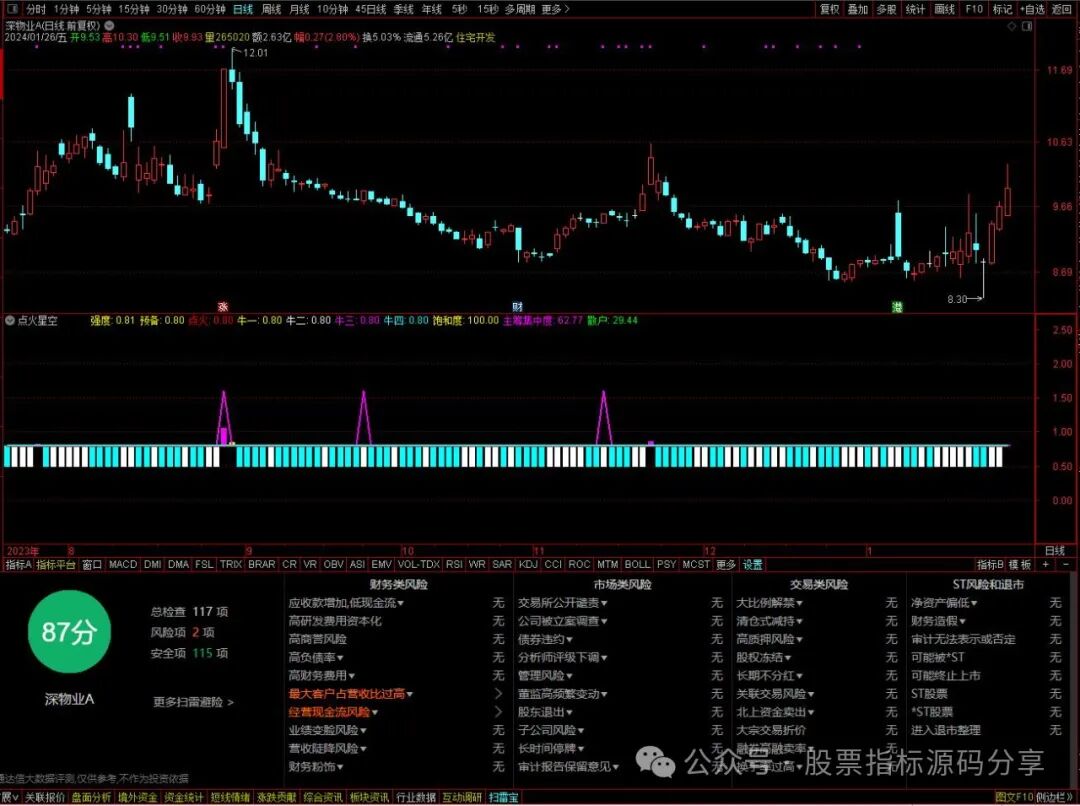
Task: Open 资金统计 bottom tab
Action: coord(183,797)
